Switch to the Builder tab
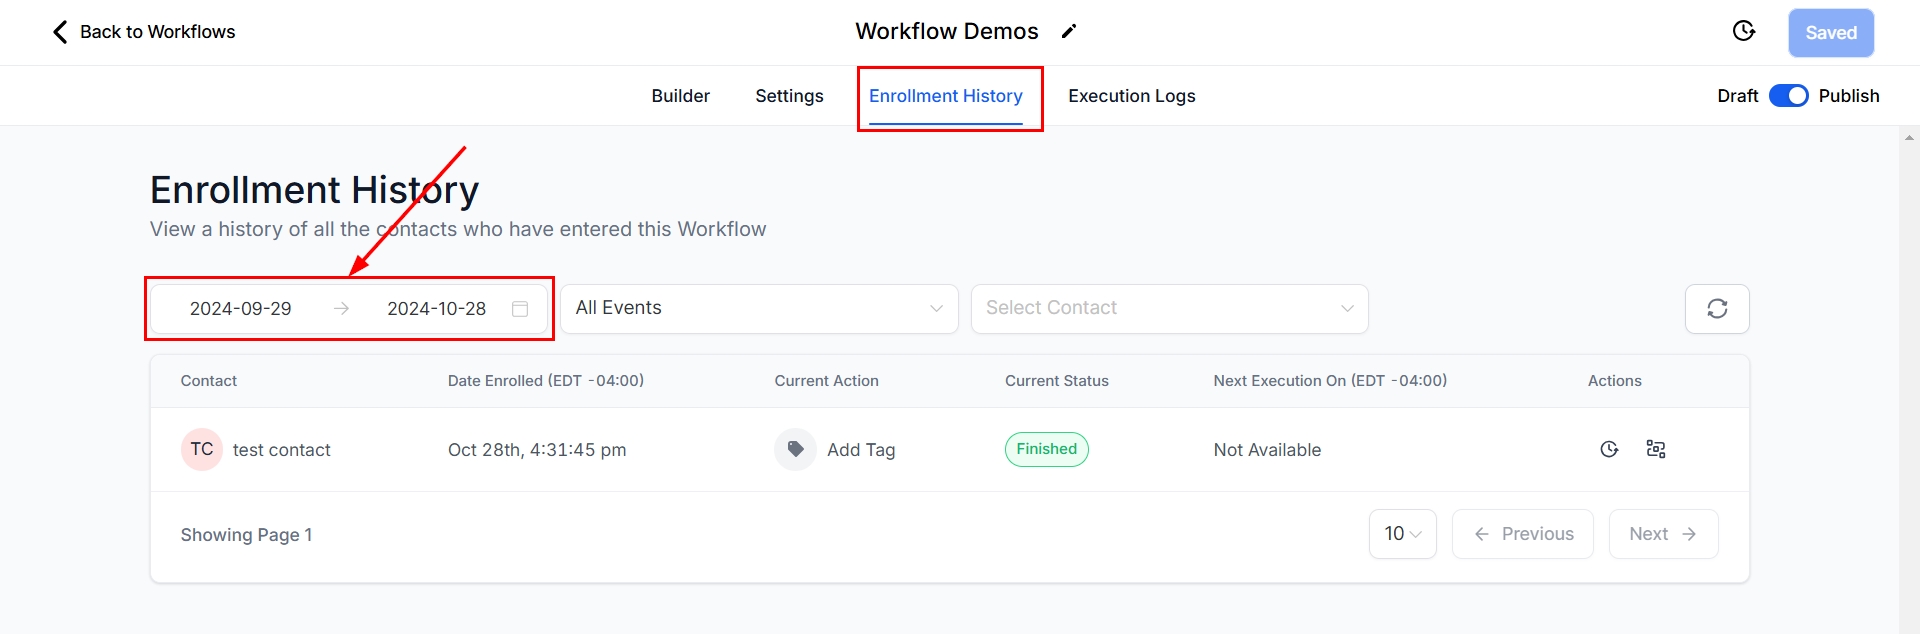 [680, 96]
